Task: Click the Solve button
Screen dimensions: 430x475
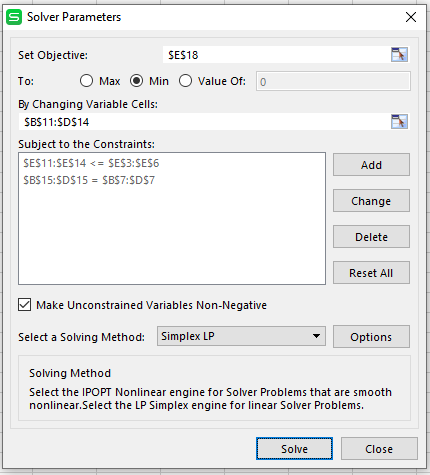Action: tap(294, 449)
